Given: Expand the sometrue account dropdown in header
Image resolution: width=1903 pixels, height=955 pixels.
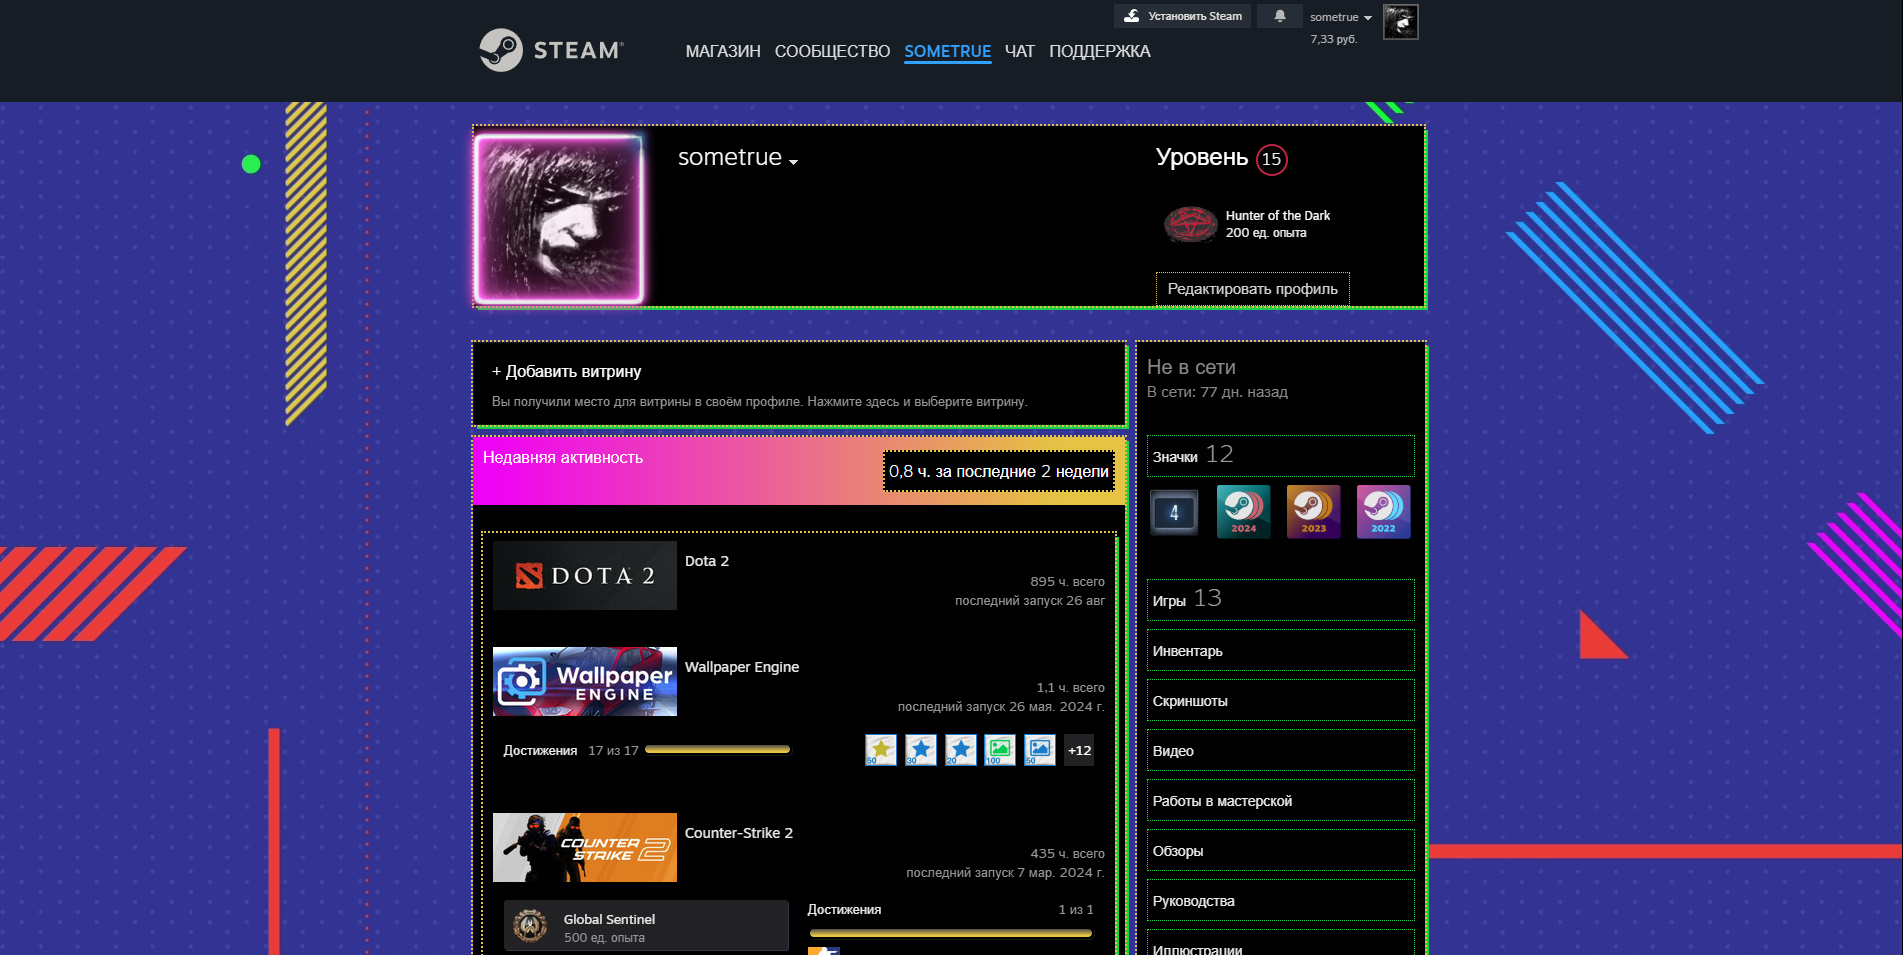Looking at the screenshot, I should (1341, 17).
